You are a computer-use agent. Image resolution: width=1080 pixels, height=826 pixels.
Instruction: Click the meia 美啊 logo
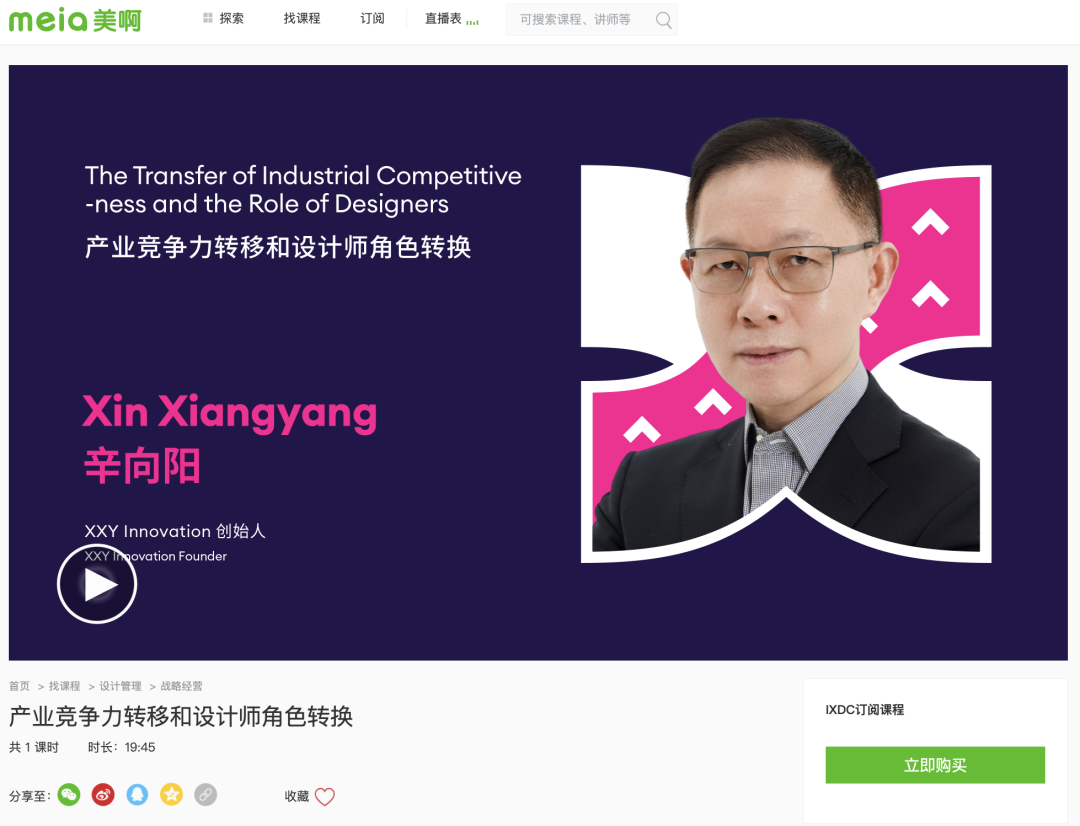point(74,20)
